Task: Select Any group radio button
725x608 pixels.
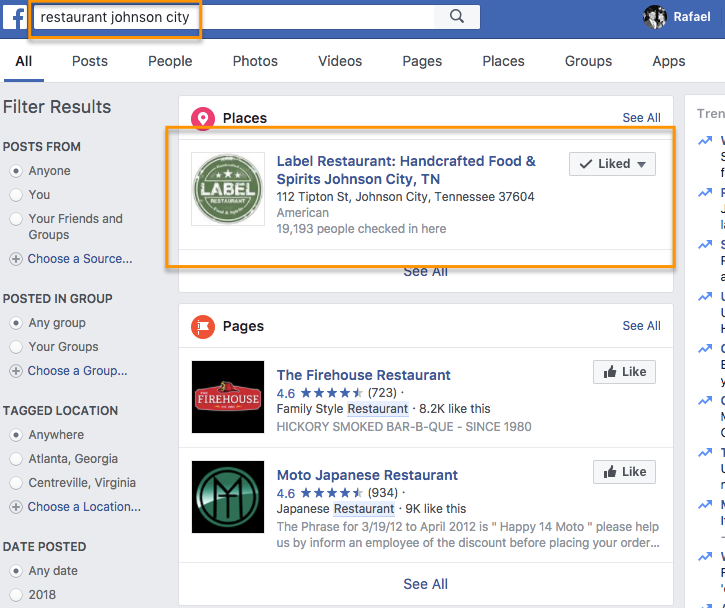Action: (x=16, y=323)
